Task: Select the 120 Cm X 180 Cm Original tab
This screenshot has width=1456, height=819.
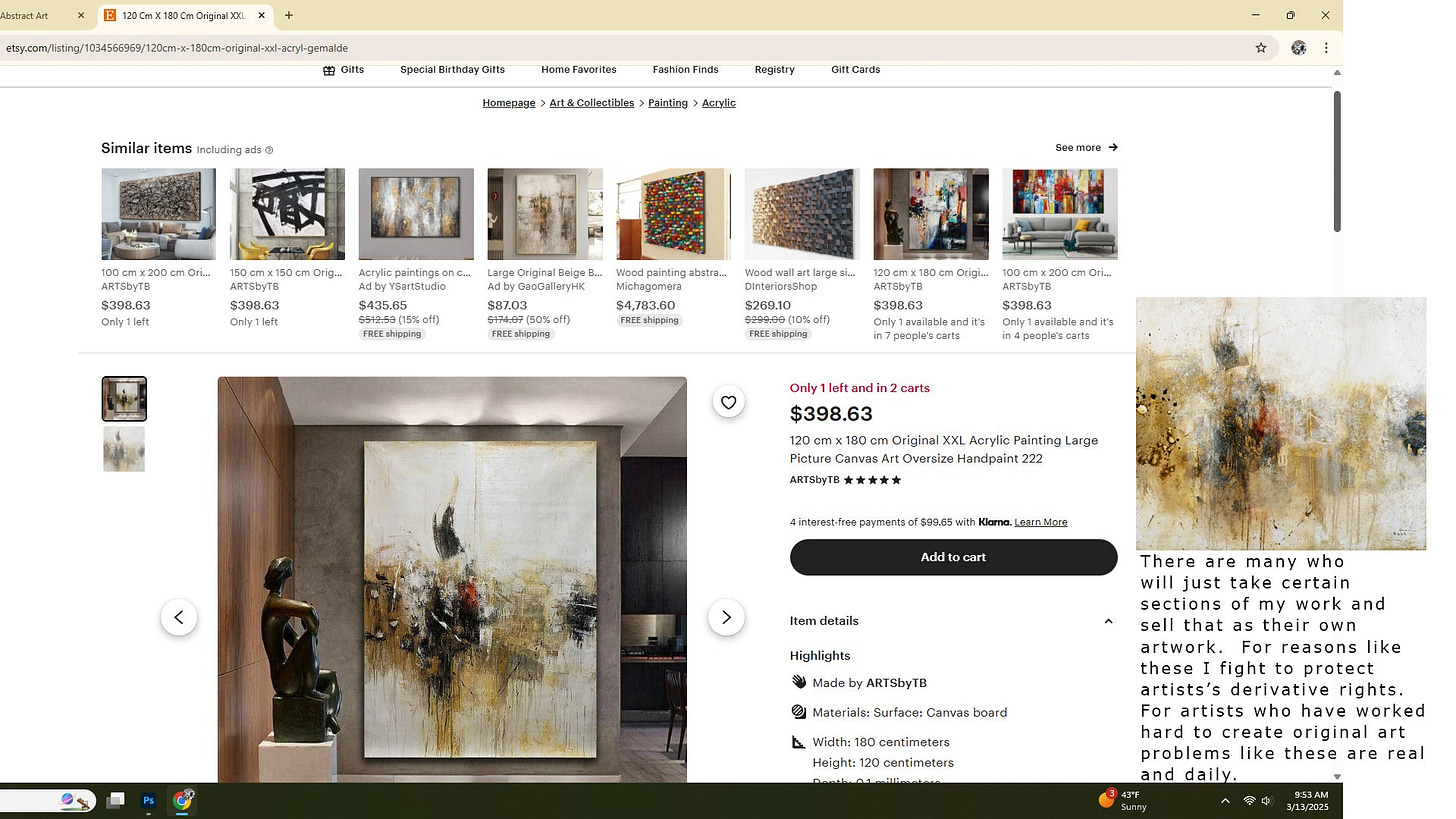Action: 183,16
